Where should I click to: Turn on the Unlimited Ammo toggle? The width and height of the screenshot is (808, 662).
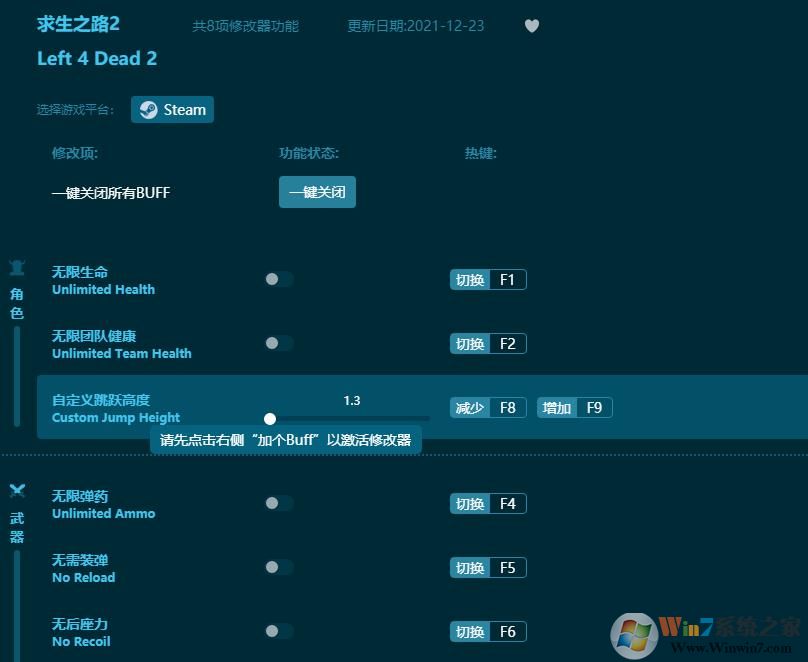coord(278,503)
